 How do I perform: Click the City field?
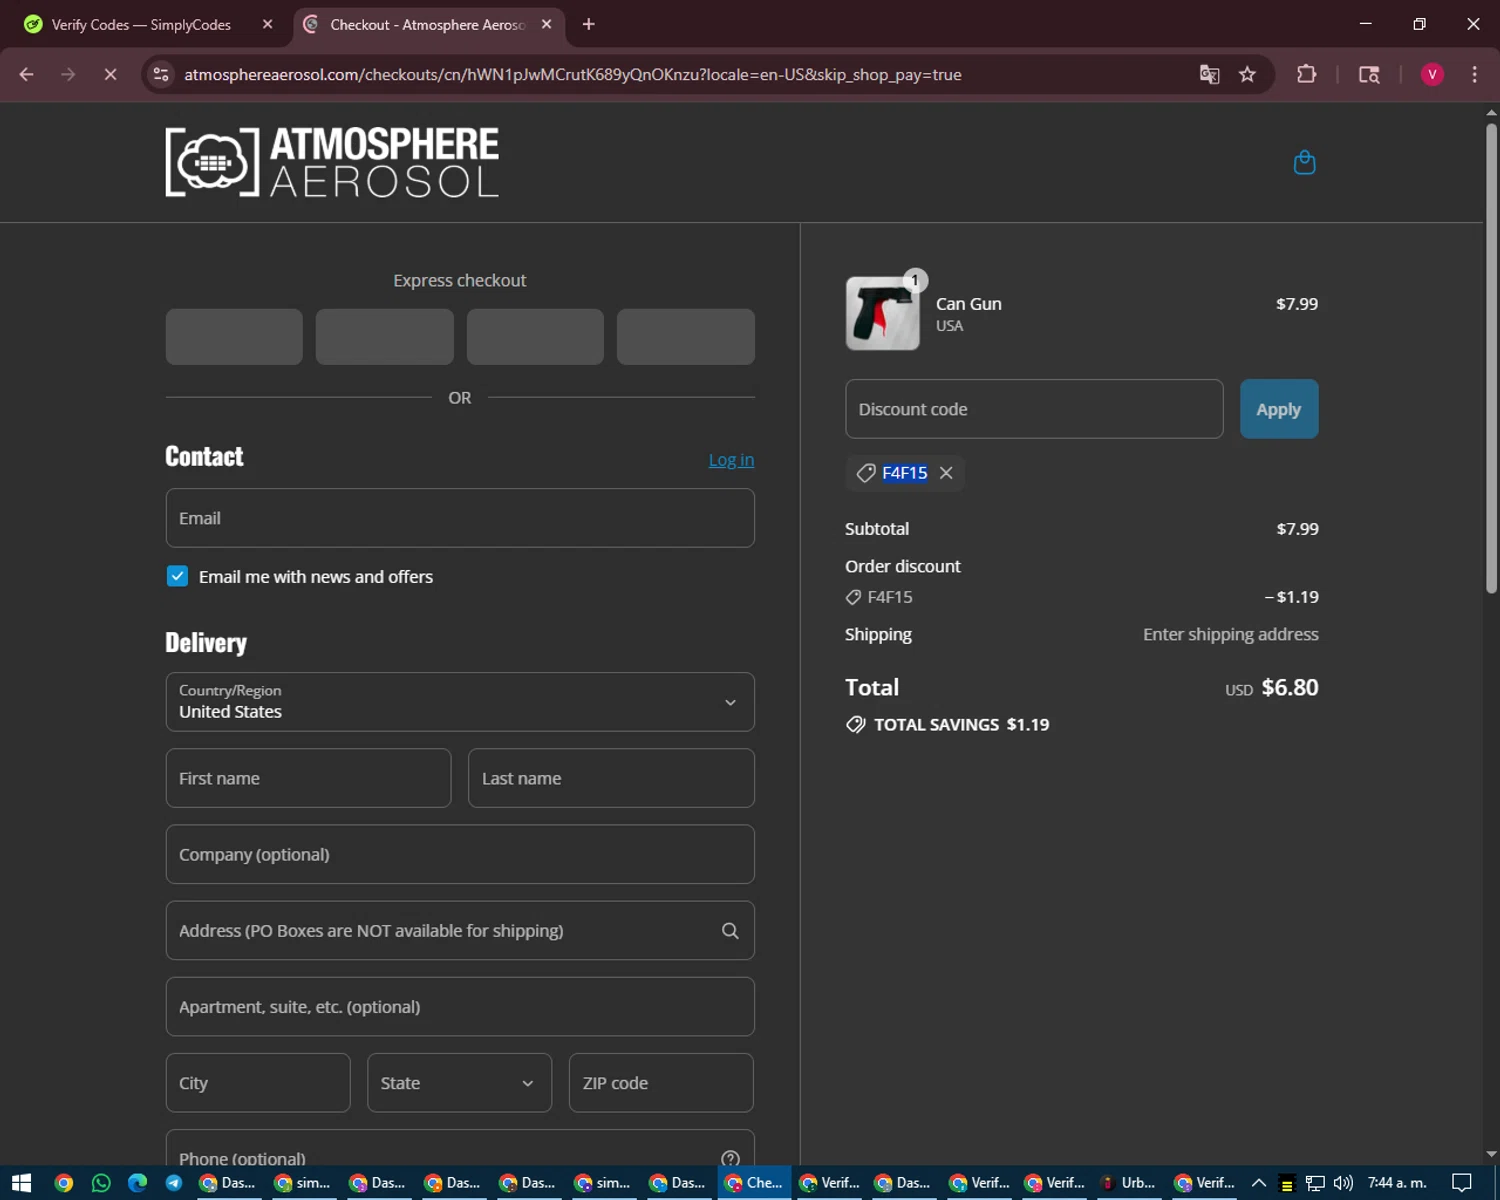coord(258,1083)
